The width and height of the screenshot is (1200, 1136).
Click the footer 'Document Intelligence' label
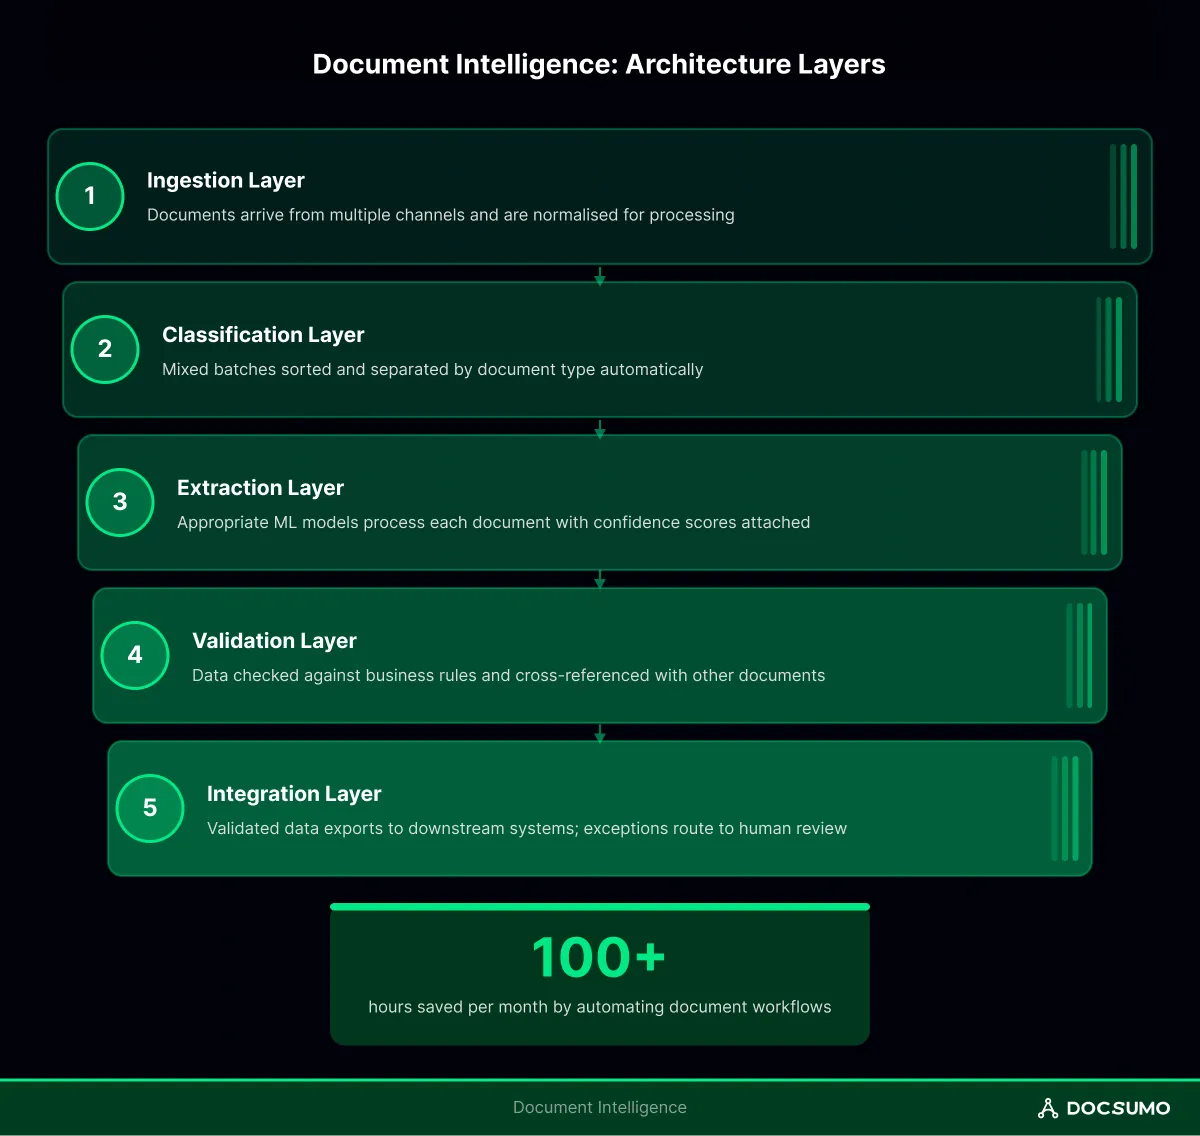[600, 1107]
